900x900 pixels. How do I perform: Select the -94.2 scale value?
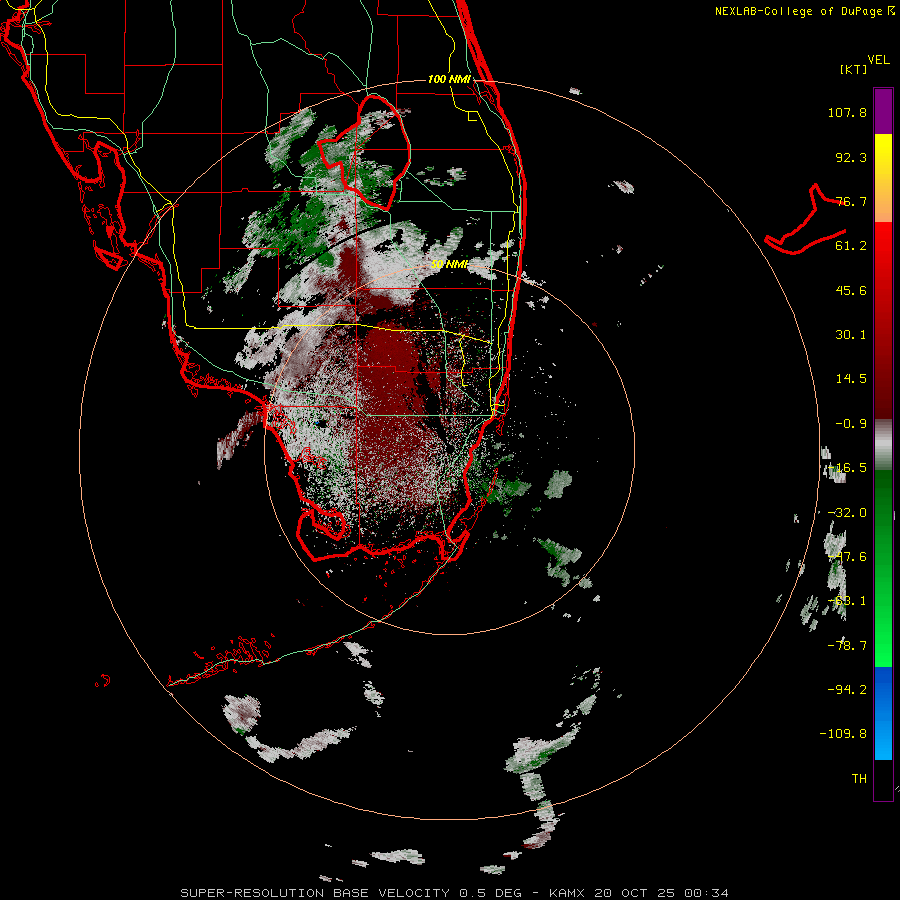pos(847,689)
